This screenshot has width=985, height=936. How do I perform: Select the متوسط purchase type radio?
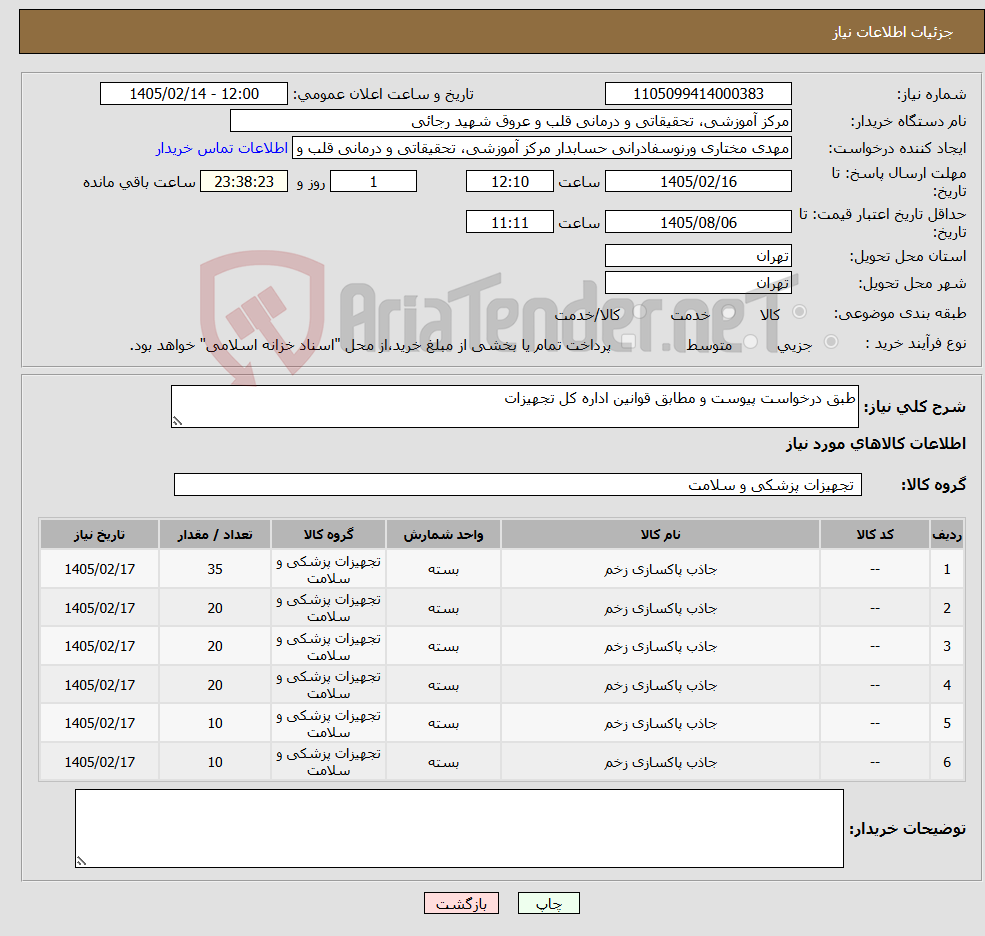[751, 342]
